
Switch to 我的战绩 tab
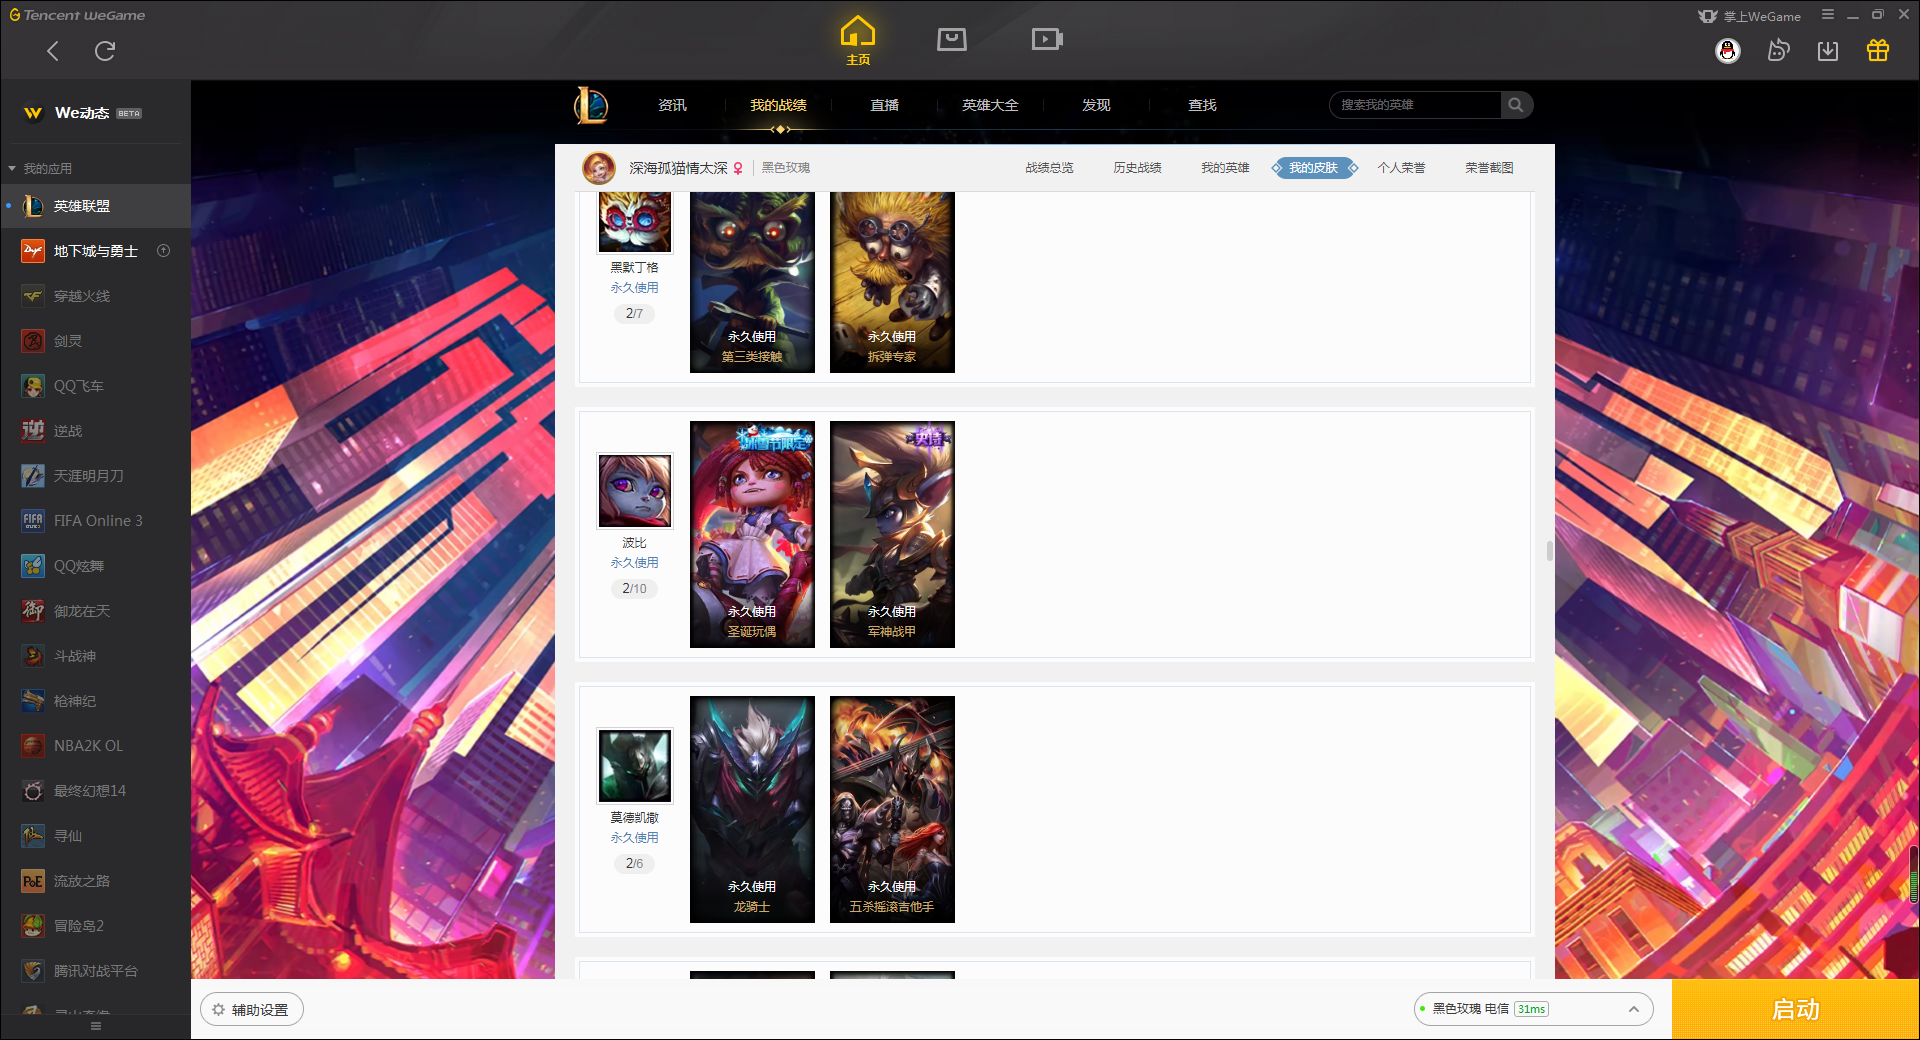tap(778, 105)
